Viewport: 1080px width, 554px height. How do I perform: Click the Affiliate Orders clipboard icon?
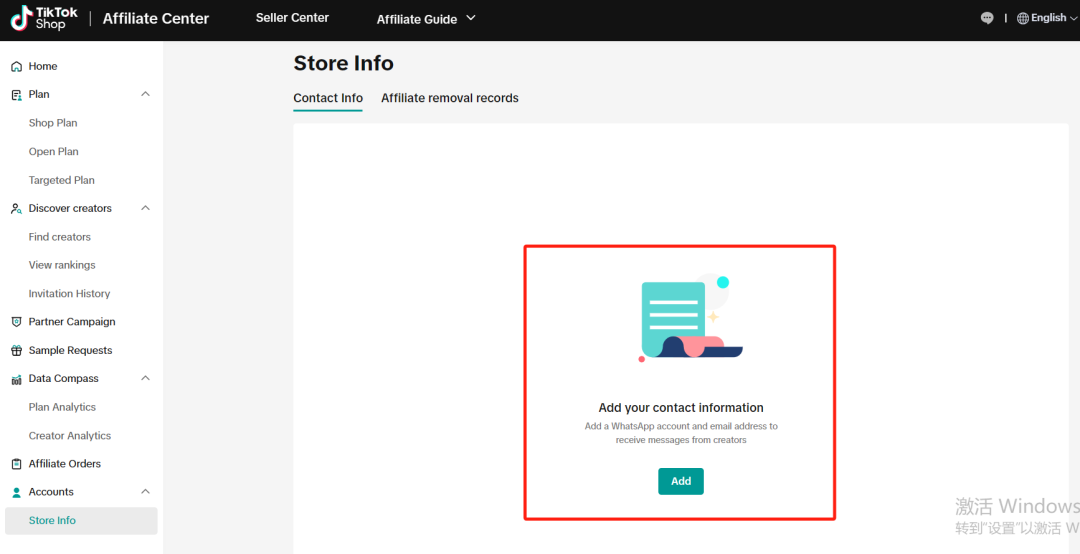[x=16, y=464]
